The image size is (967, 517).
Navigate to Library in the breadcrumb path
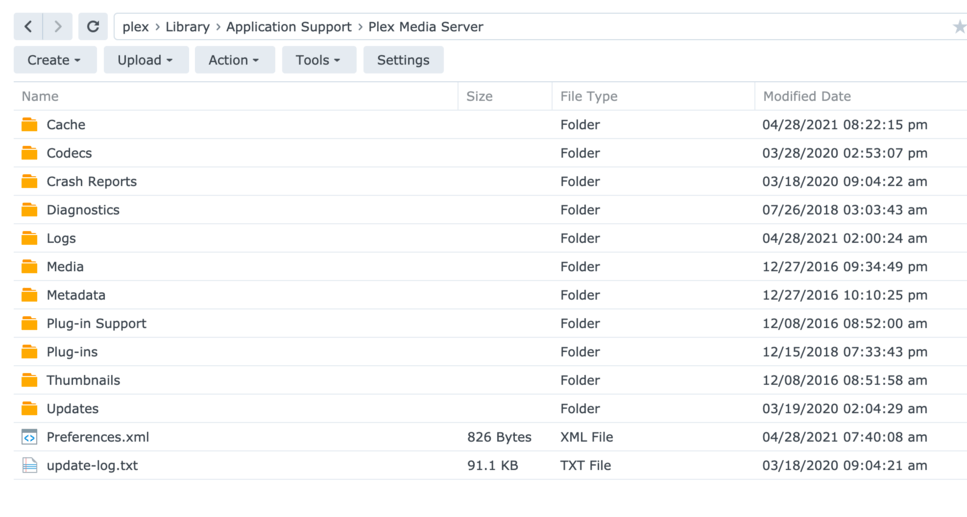[x=187, y=27]
